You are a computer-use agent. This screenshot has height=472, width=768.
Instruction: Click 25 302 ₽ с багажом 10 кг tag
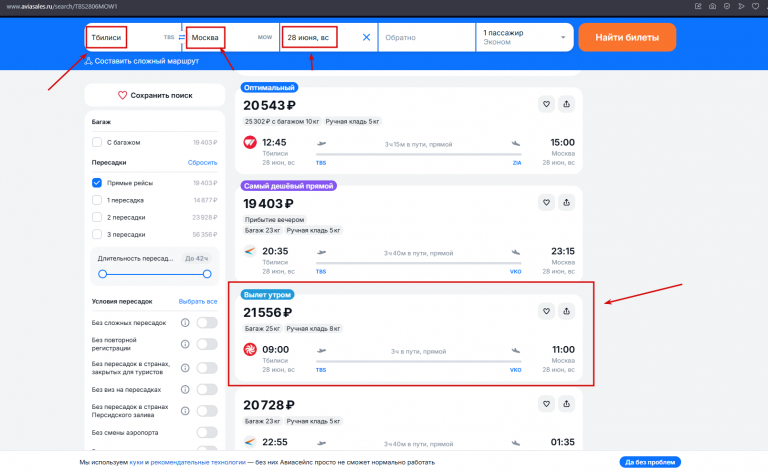click(x=282, y=121)
